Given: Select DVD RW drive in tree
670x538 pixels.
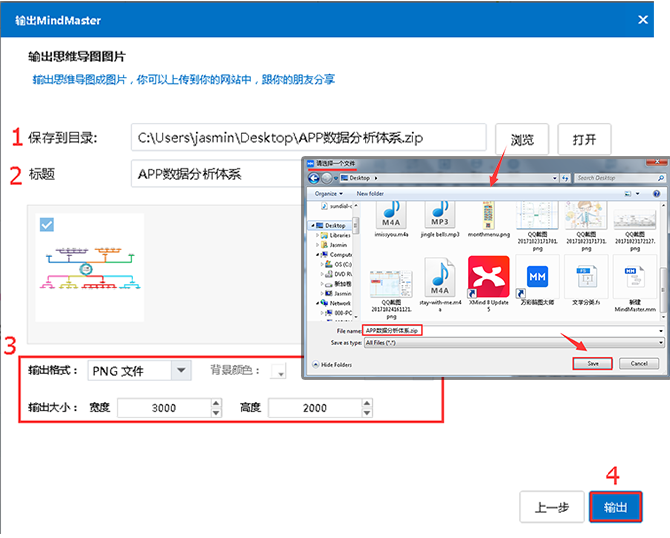Looking at the screenshot, I should tap(342, 274).
